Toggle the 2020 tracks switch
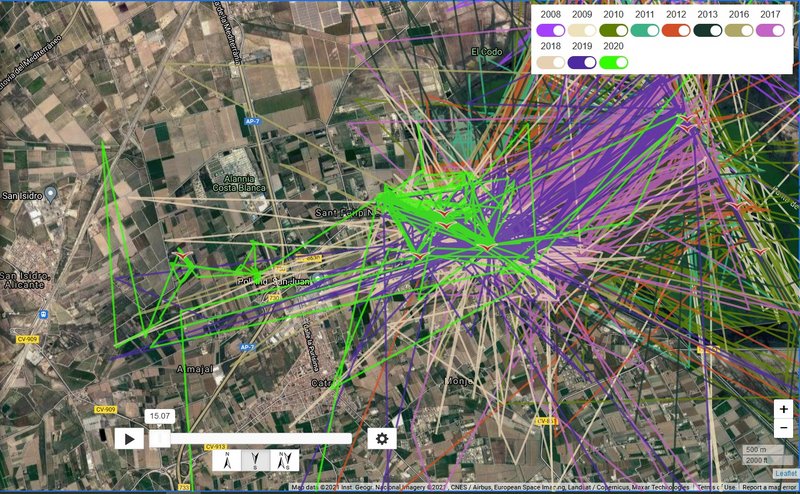Viewport: 800px width, 494px height. 613,62
